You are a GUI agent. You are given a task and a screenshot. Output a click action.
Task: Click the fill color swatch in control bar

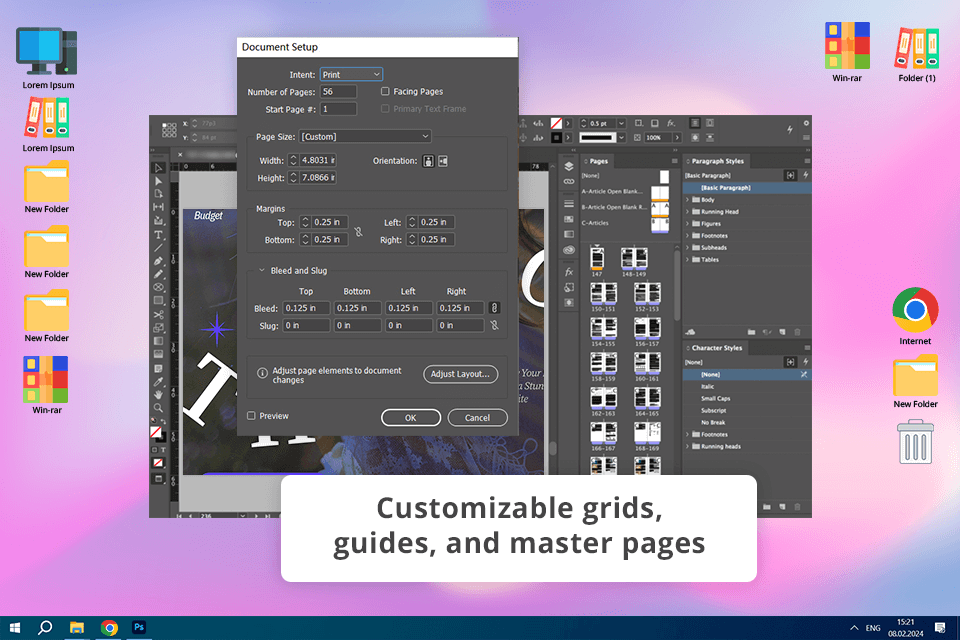[x=556, y=123]
